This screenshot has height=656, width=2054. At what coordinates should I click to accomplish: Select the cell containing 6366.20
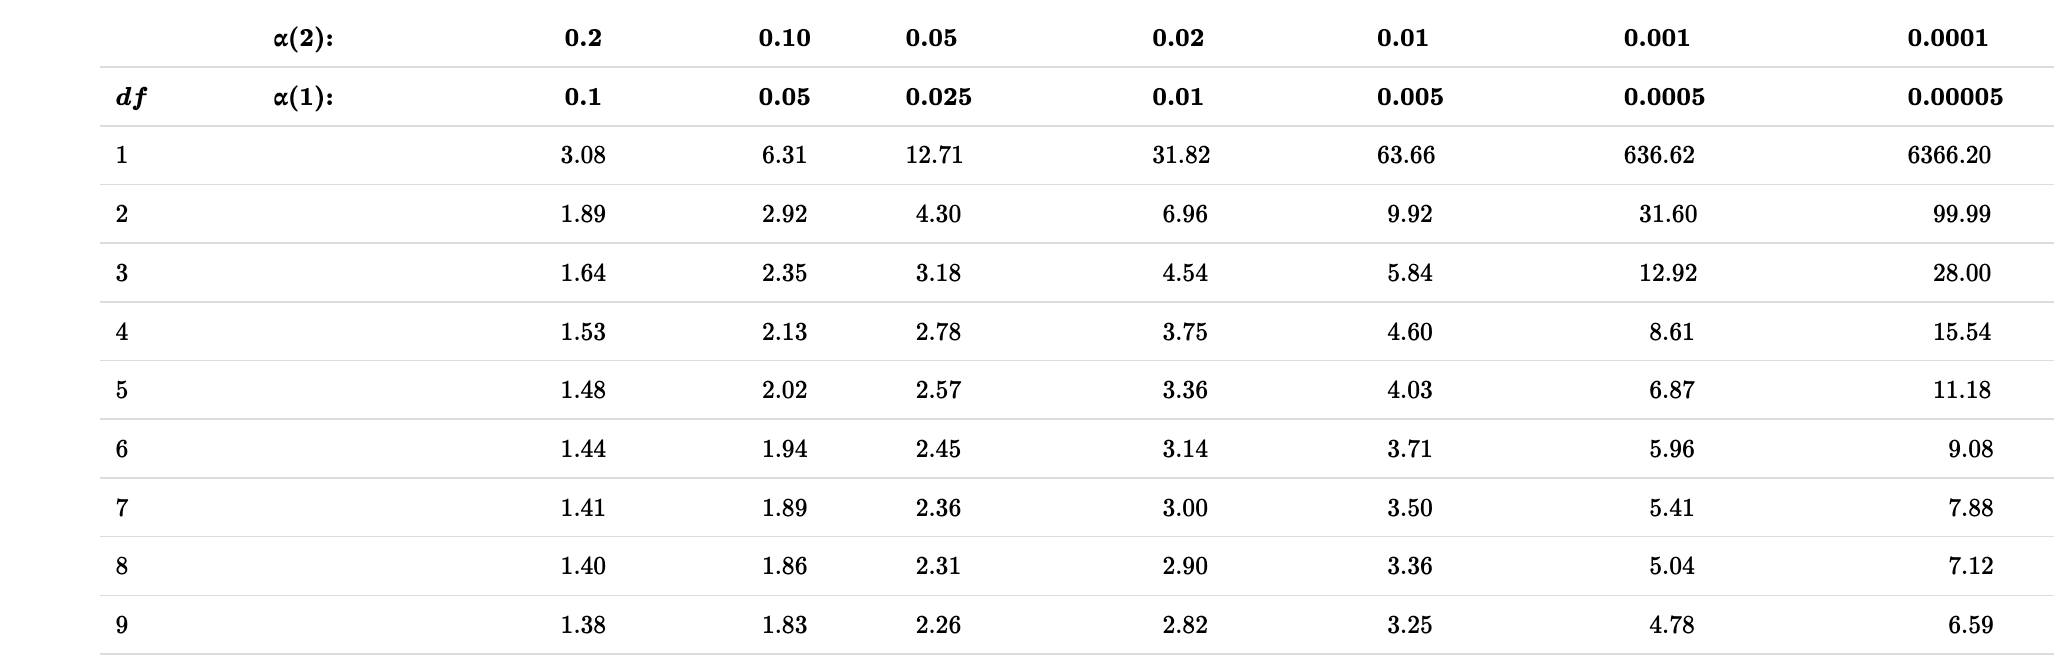pyautogui.click(x=1948, y=155)
